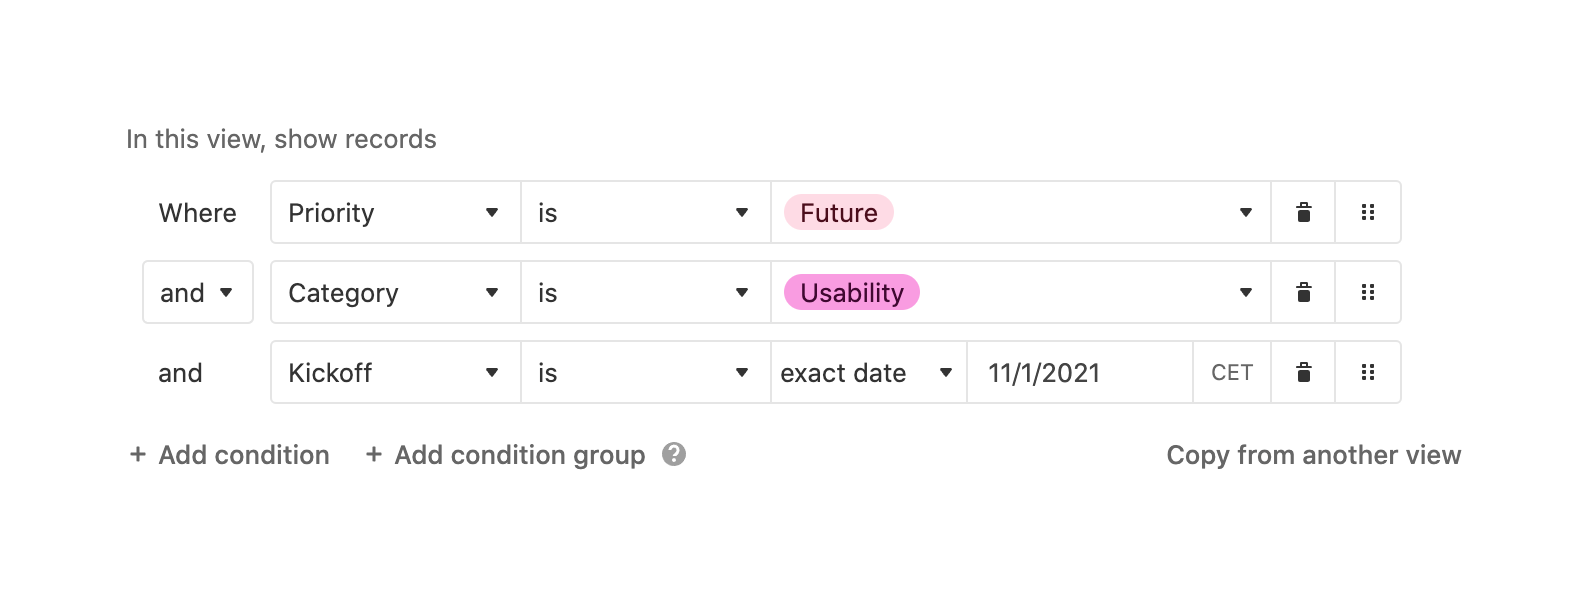Delete the Kickoff filter condition

1303,372
